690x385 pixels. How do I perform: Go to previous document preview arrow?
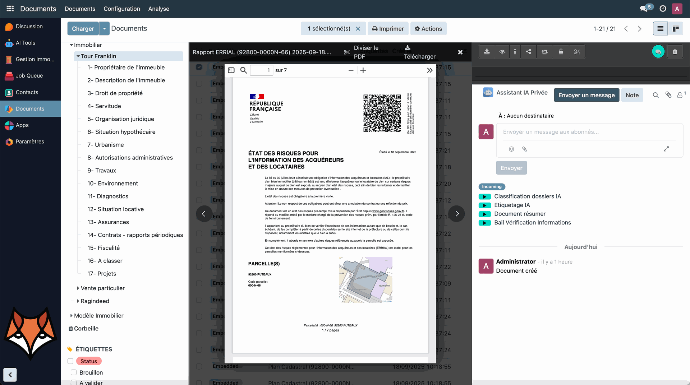[204, 214]
